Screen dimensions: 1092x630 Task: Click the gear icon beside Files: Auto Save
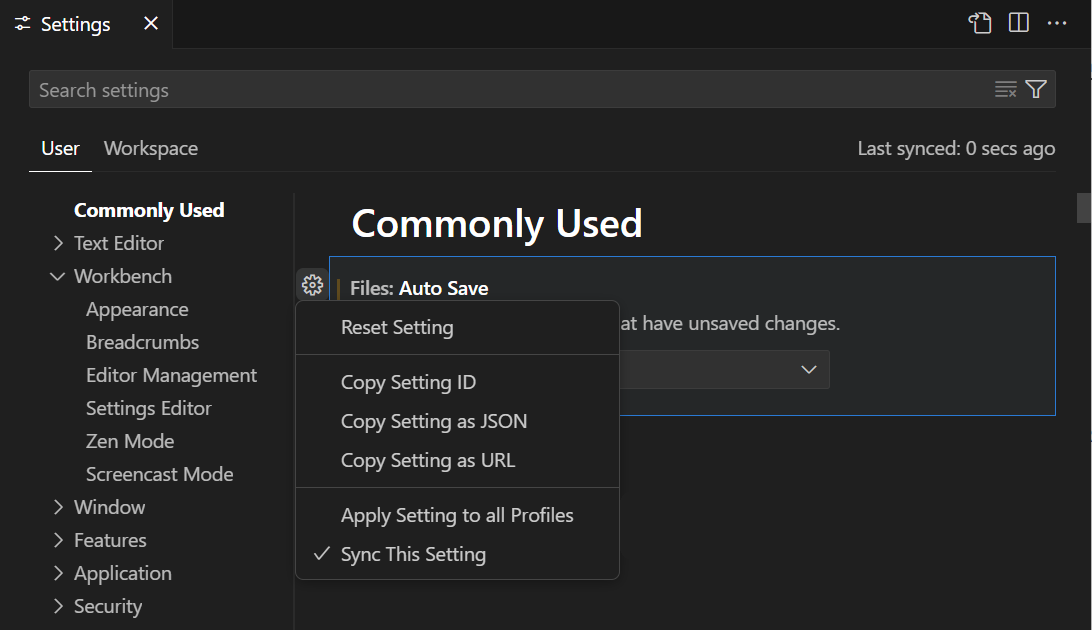(312, 284)
